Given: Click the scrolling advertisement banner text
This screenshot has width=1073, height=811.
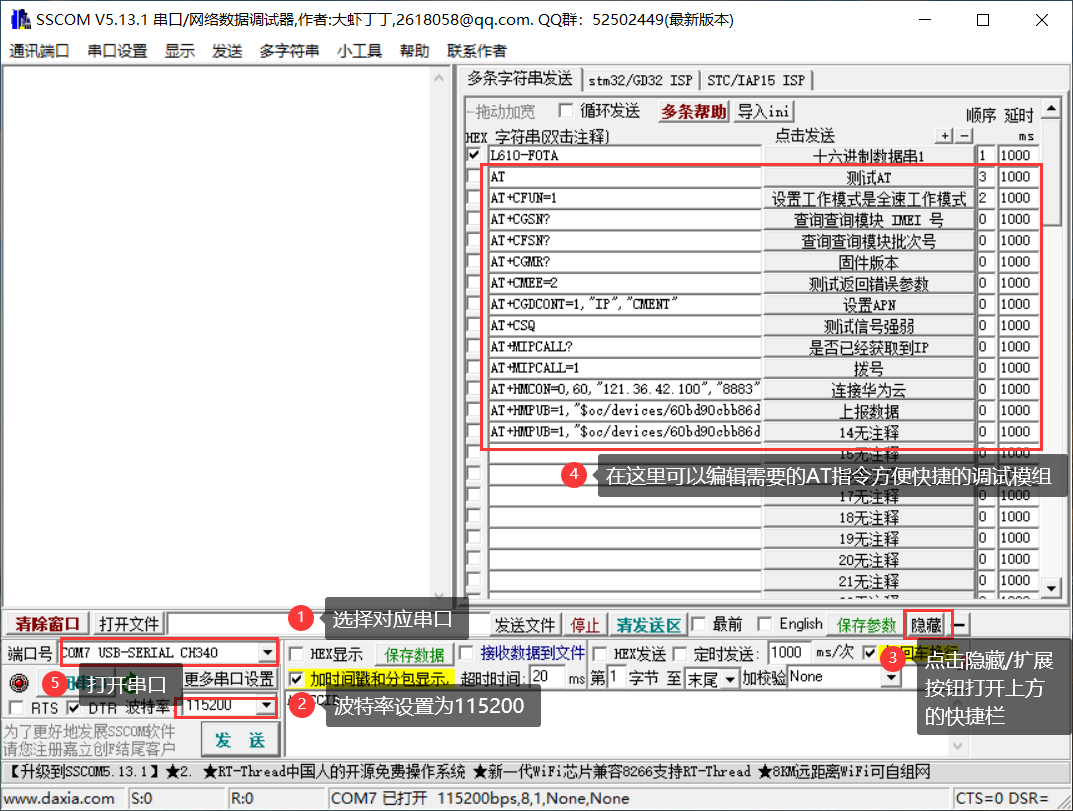Looking at the screenshot, I should [x=468, y=772].
